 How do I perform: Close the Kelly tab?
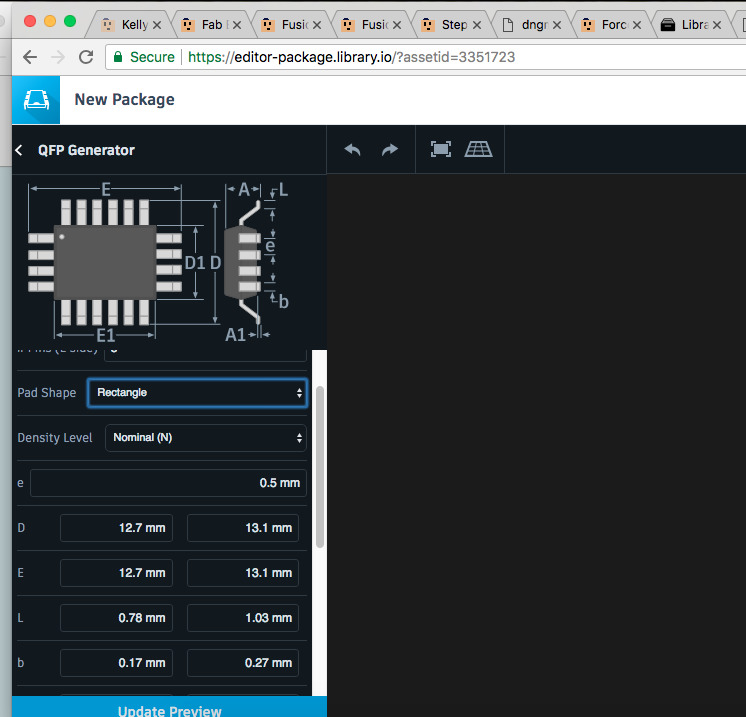click(x=157, y=25)
